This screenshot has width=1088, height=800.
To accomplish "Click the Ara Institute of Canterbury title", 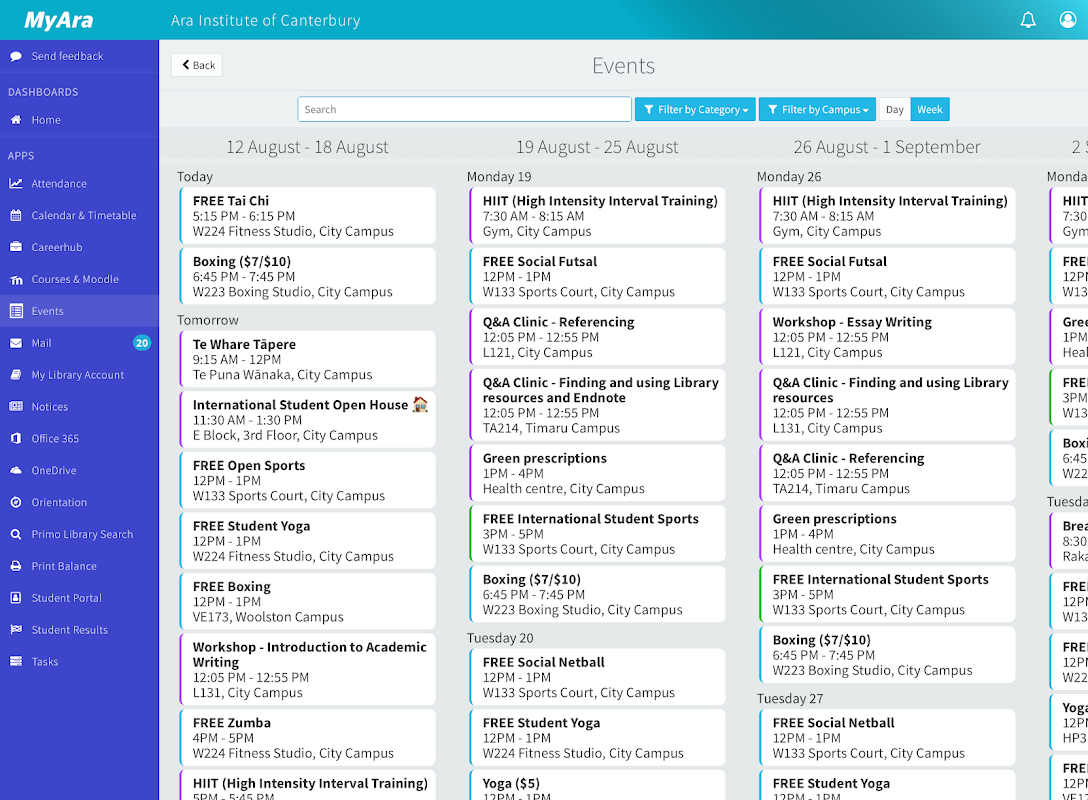I will pyautogui.click(x=266, y=21).
